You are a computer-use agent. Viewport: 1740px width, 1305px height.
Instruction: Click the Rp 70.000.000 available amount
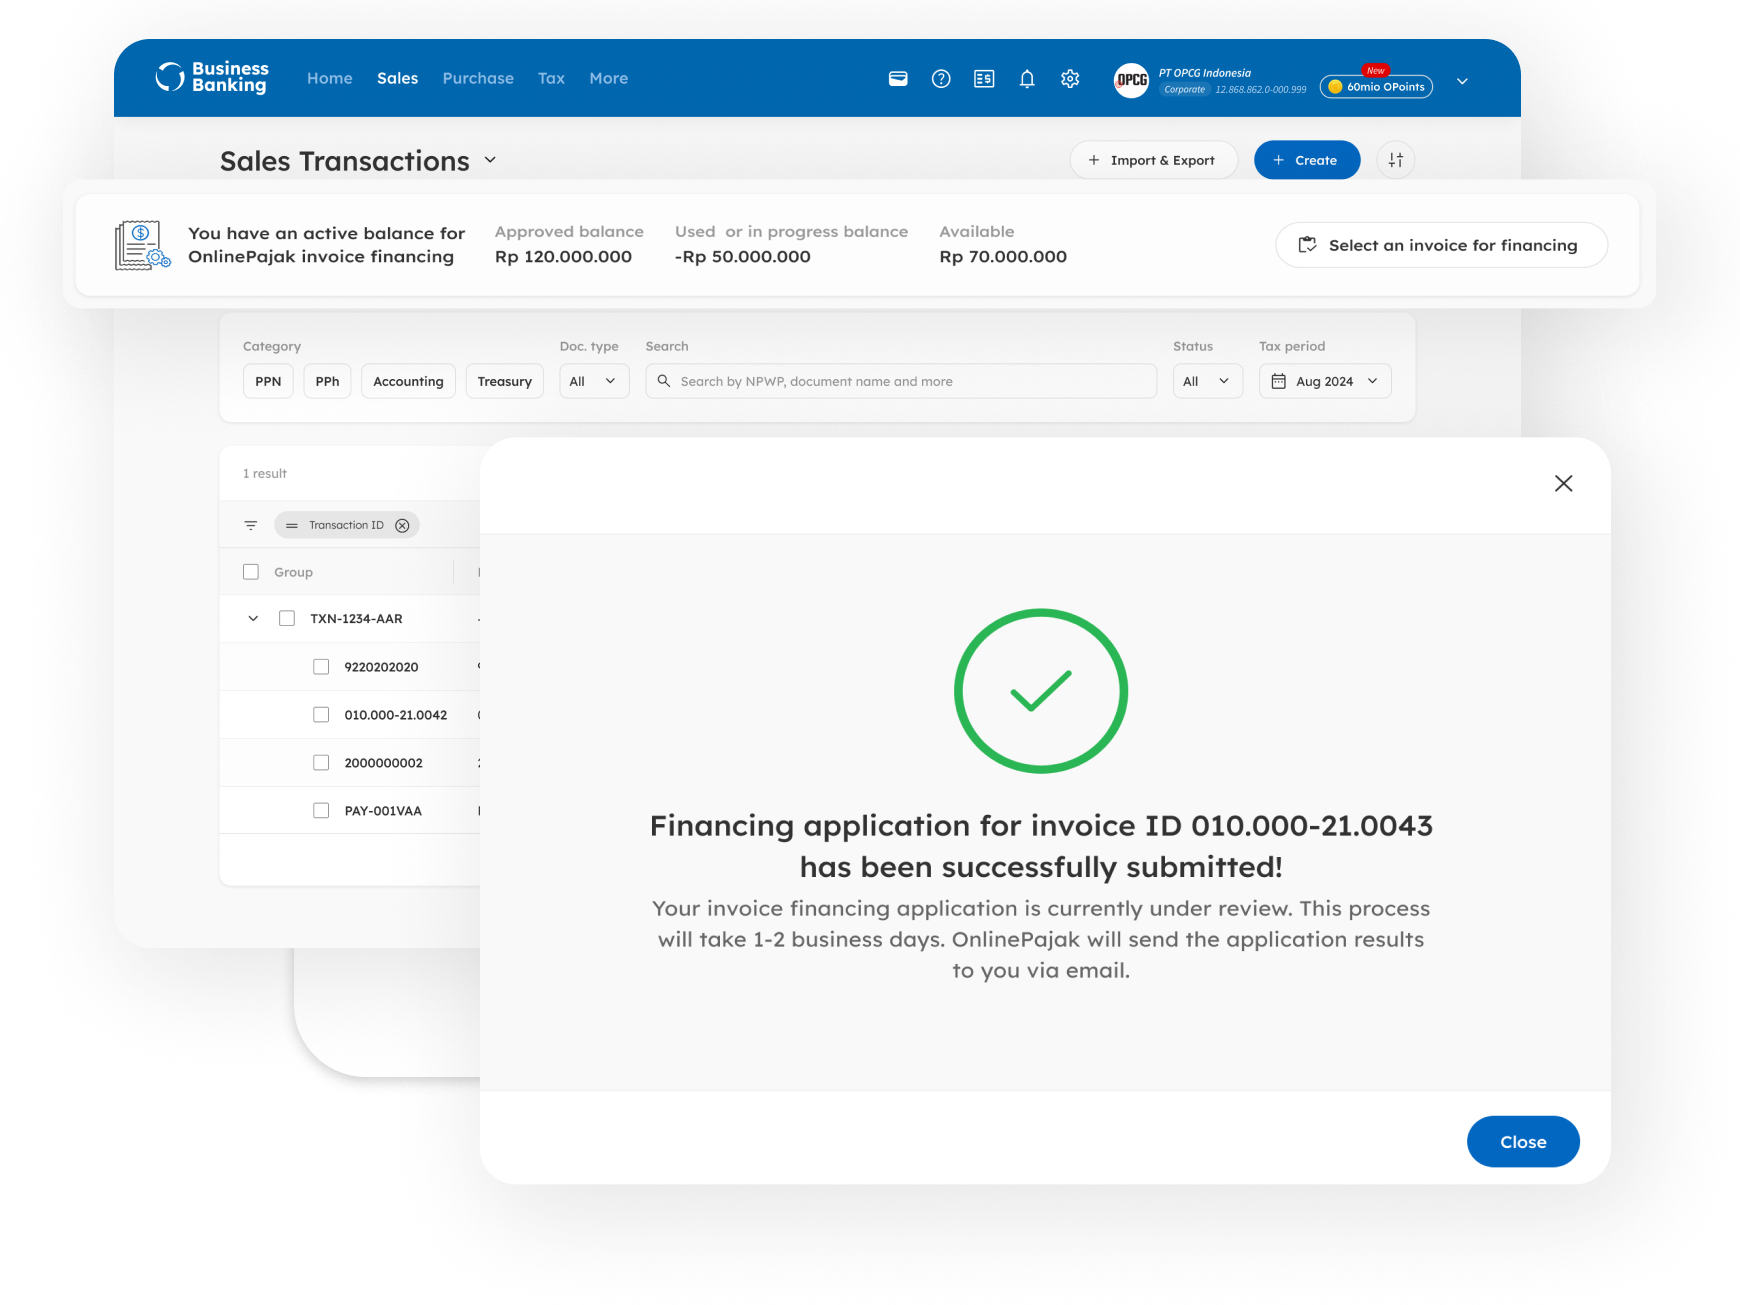pos(1003,257)
